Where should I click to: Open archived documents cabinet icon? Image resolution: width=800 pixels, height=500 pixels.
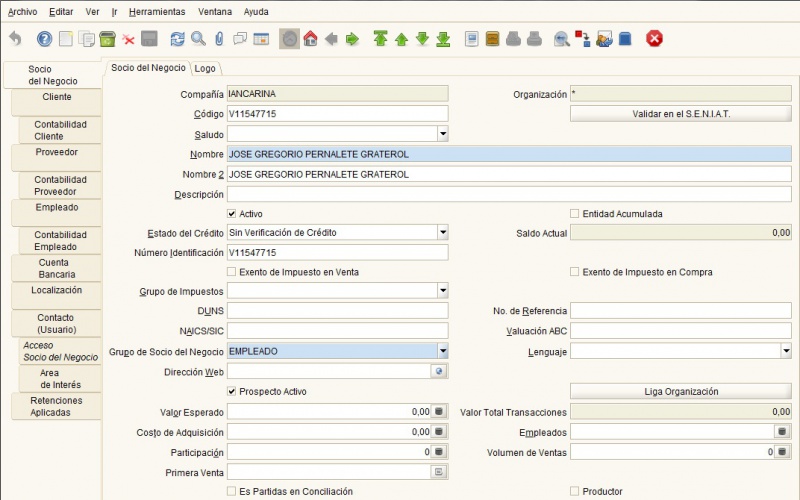pos(492,39)
